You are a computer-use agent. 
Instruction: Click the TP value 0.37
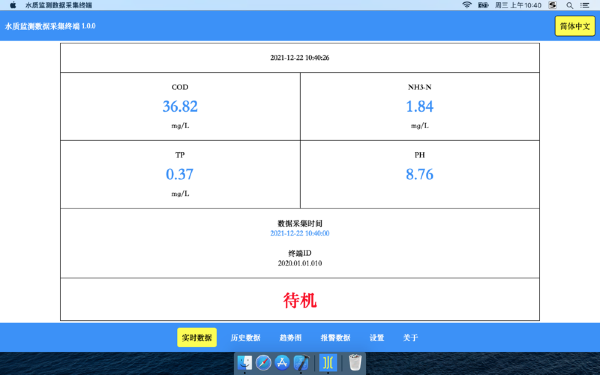coord(180,174)
